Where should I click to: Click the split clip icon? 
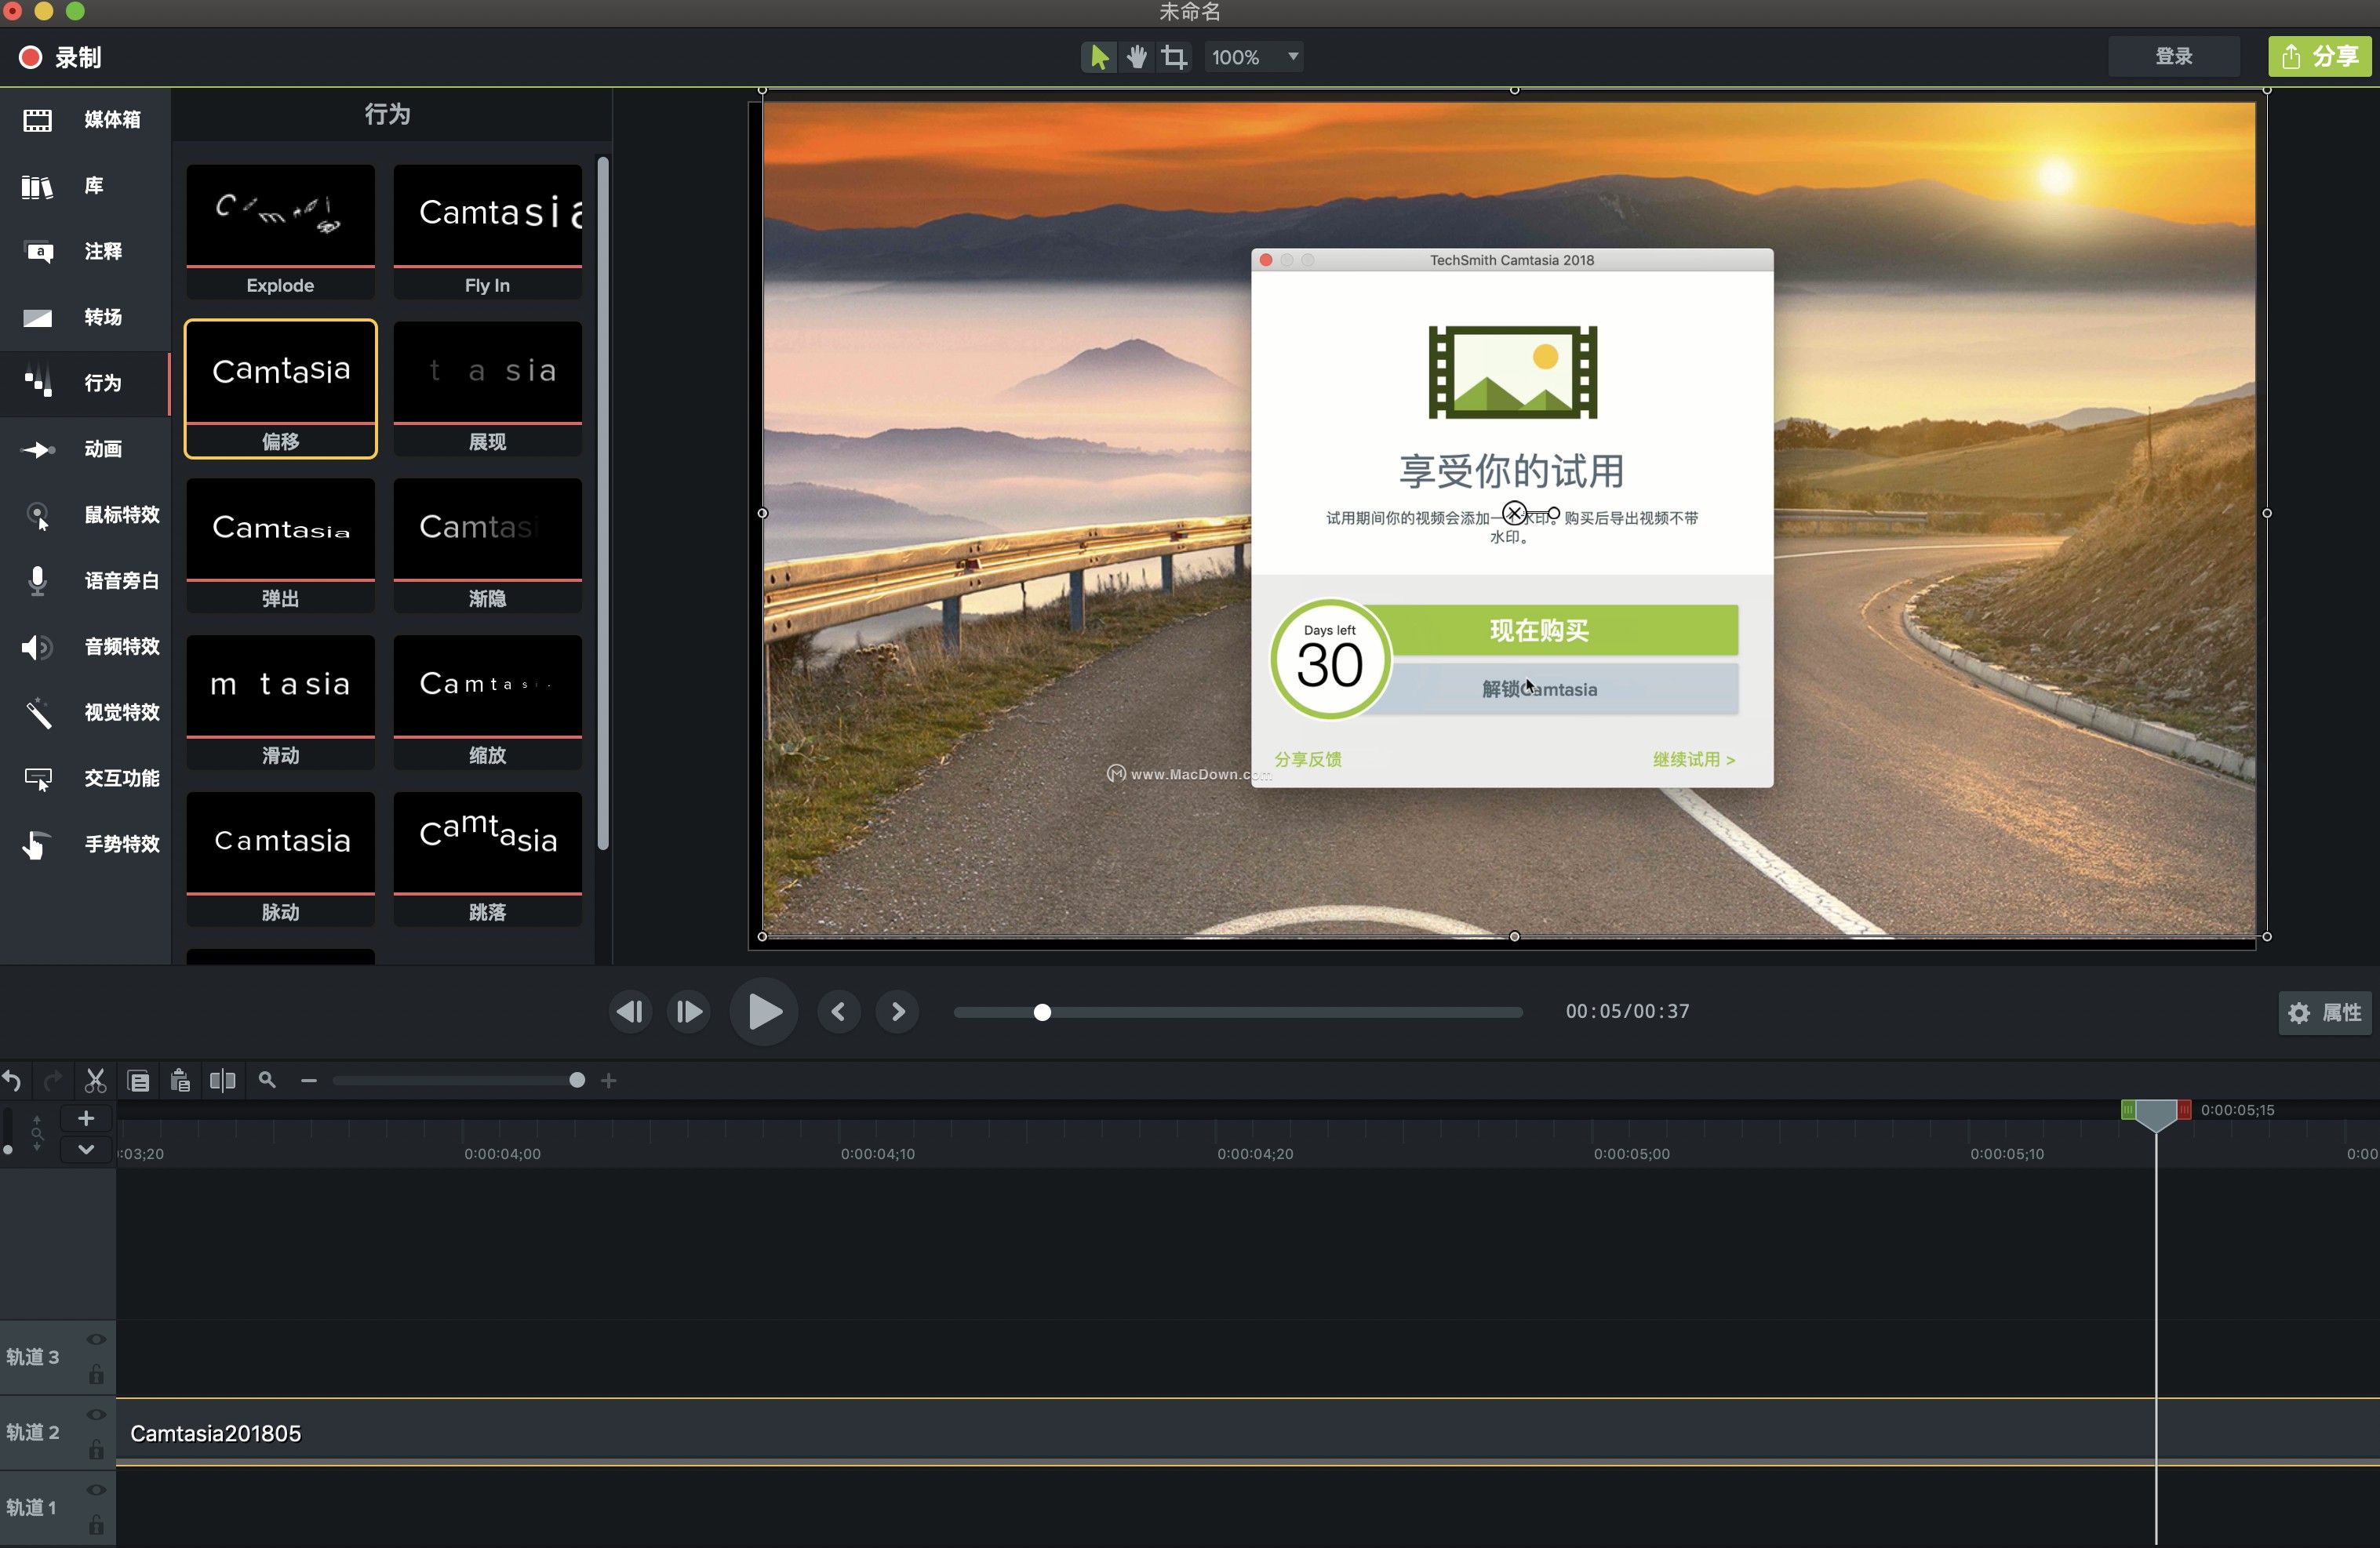pos(222,1080)
